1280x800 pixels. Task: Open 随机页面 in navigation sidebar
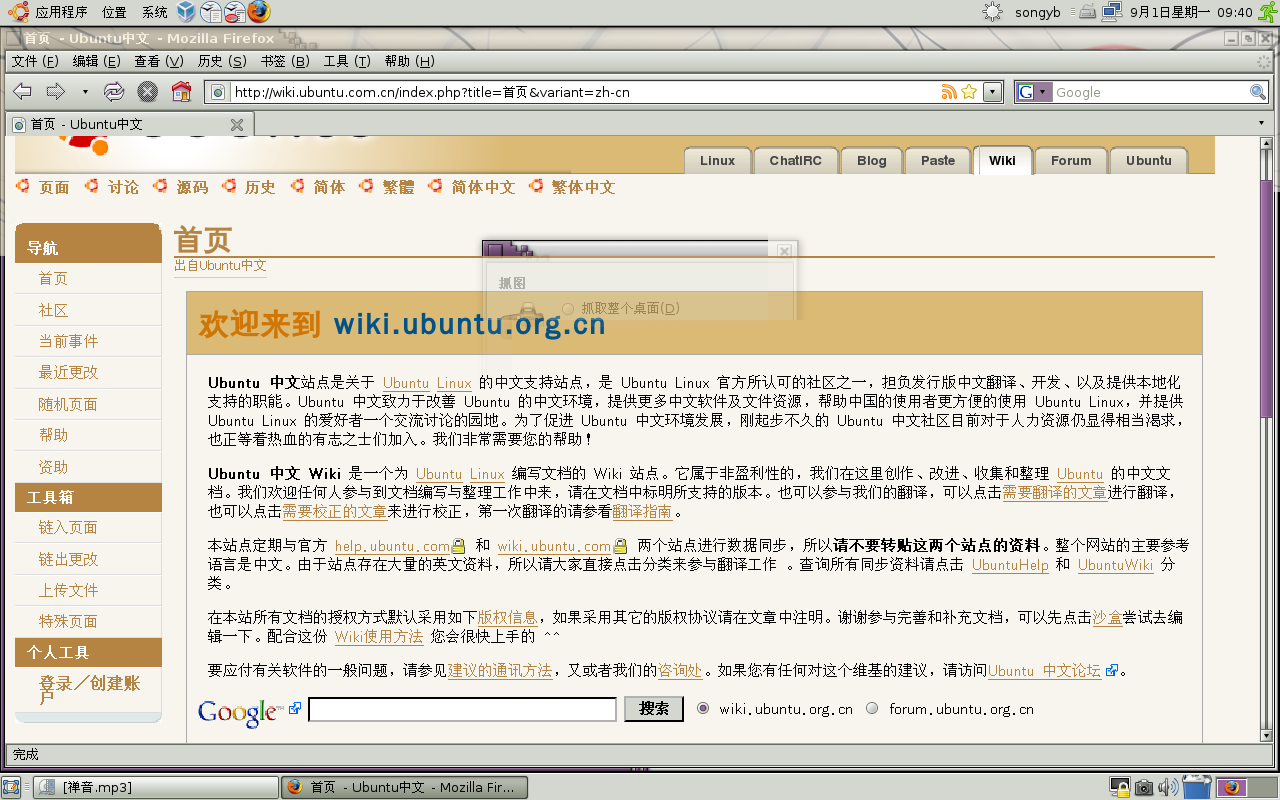click(68, 404)
